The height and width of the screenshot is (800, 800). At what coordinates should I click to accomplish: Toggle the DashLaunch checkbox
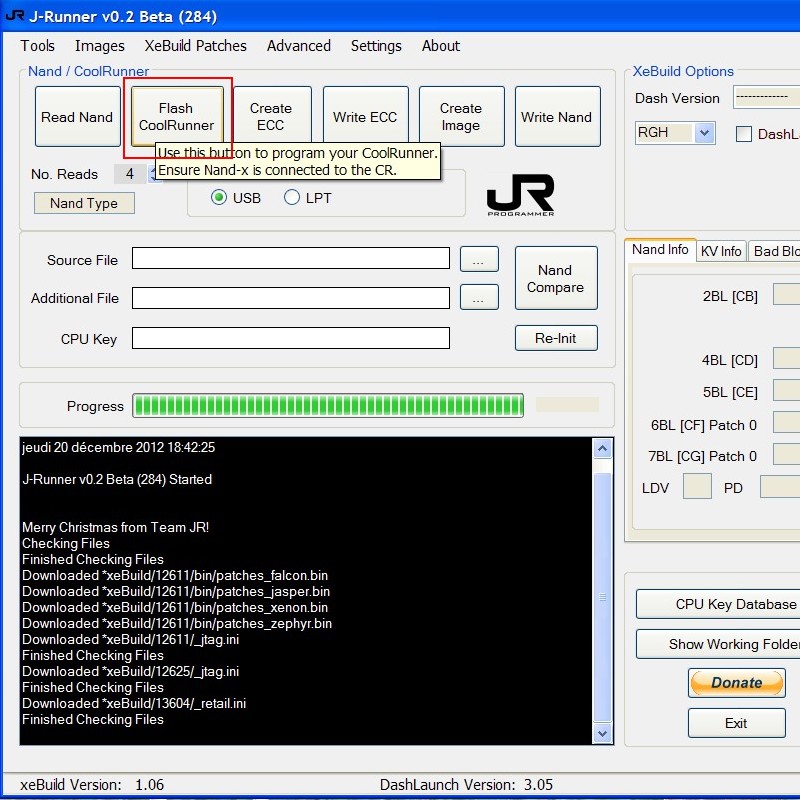[x=743, y=134]
